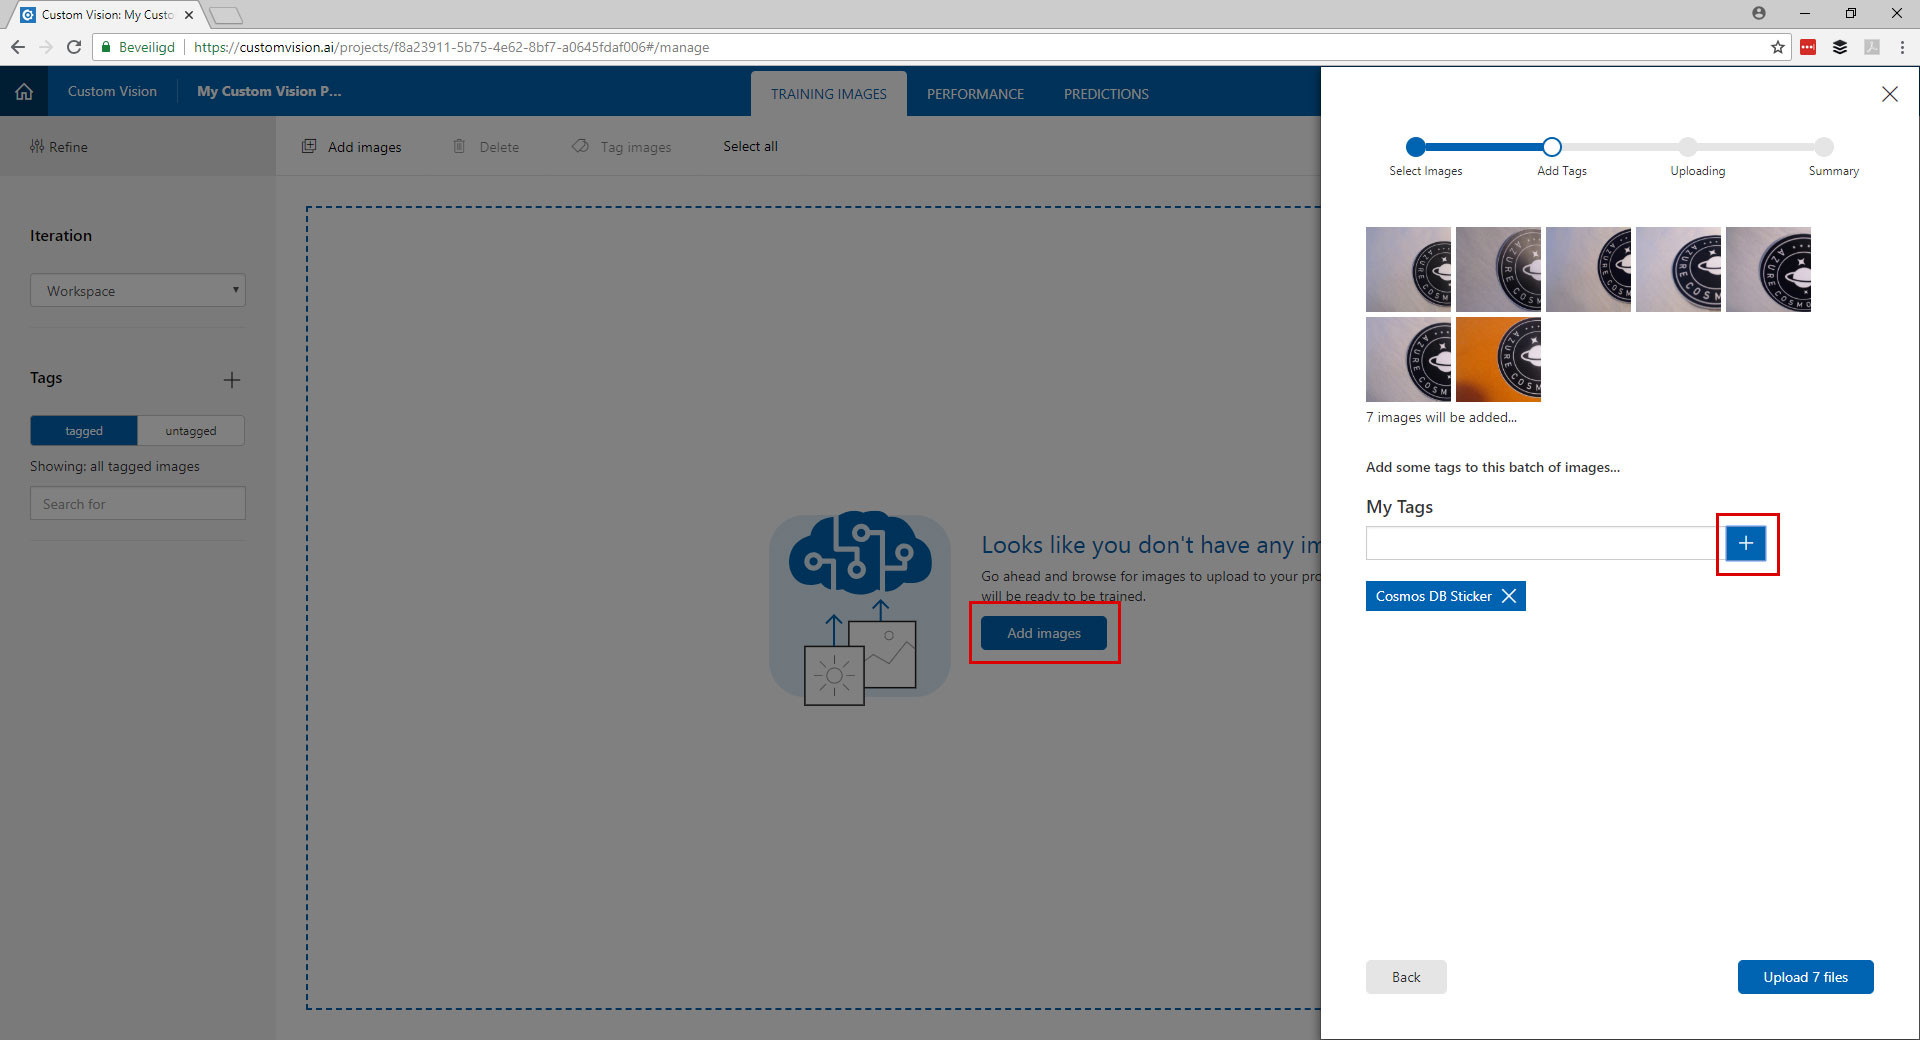The width and height of the screenshot is (1920, 1040).
Task: Remove the Cosmos DB Sticker tag
Action: 1509,596
